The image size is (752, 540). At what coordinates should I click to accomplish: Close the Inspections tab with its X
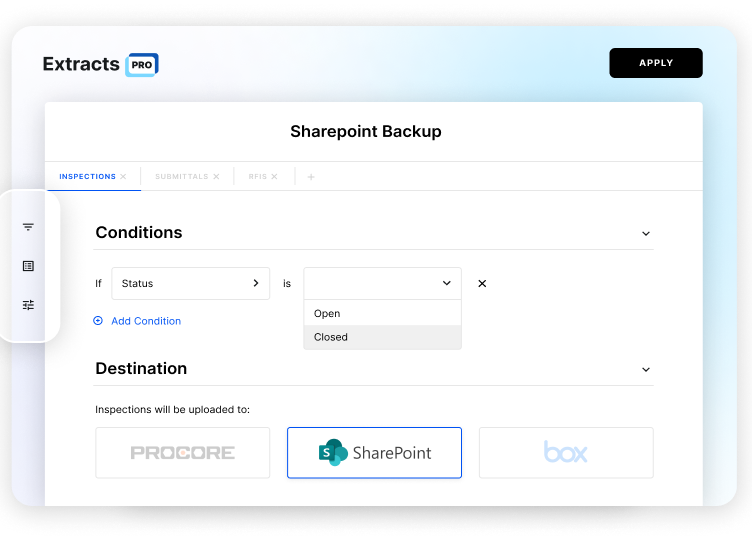[124, 176]
